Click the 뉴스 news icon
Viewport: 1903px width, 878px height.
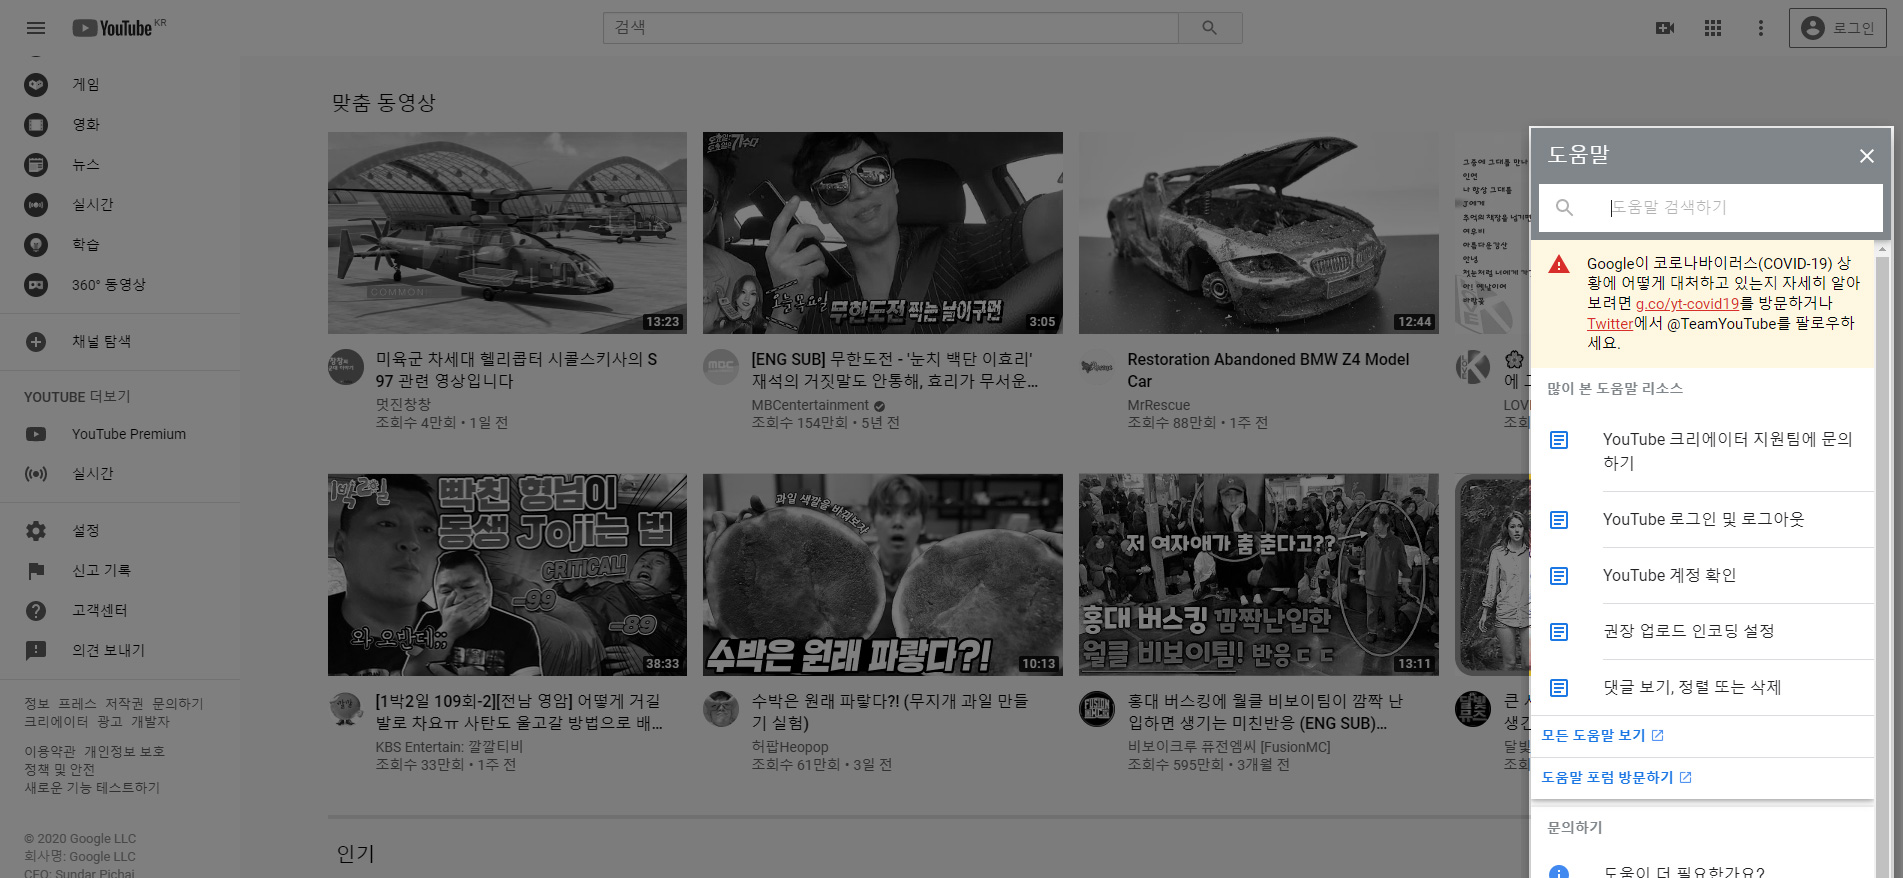point(36,165)
